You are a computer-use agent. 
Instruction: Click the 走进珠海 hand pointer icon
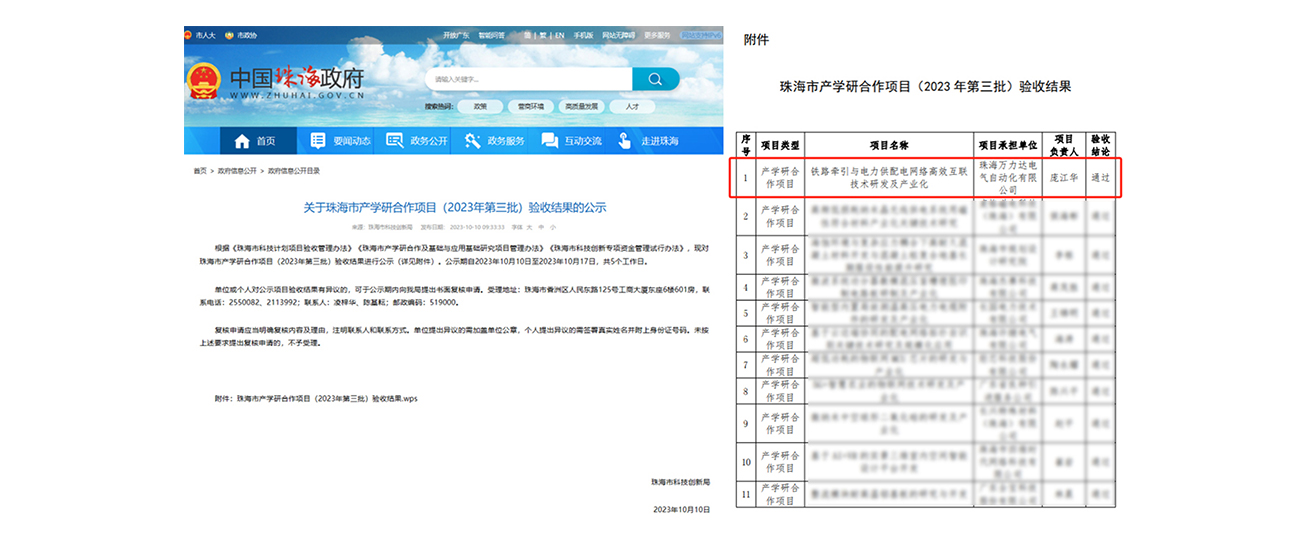tap(625, 141)
